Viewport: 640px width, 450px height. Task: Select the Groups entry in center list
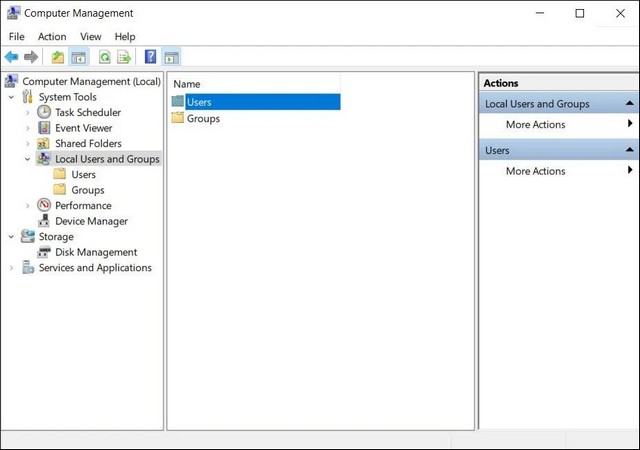[x=203, y=118]
